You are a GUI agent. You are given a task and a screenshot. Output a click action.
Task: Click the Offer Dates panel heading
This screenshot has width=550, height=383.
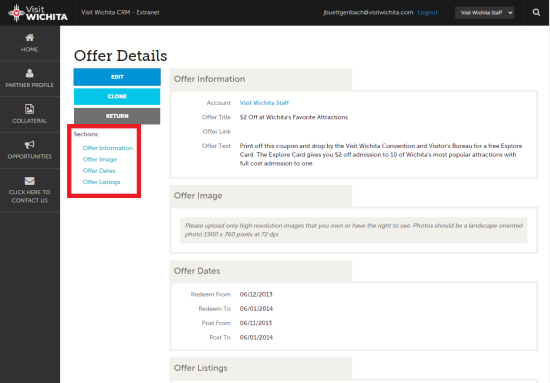[x=197, y=271]
